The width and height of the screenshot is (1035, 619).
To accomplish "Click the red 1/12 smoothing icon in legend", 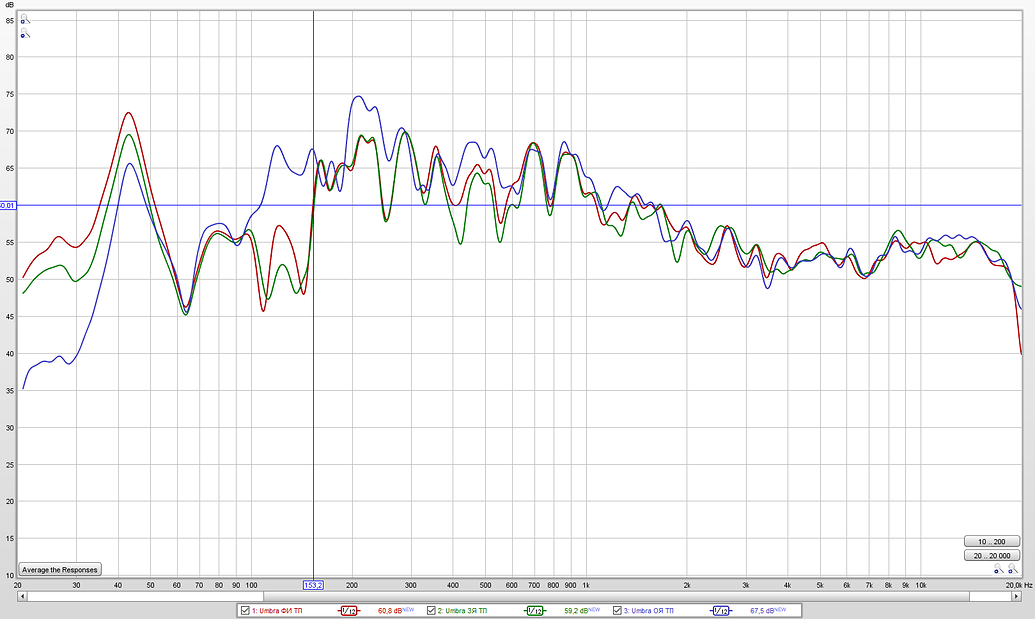I will [350, 610].
